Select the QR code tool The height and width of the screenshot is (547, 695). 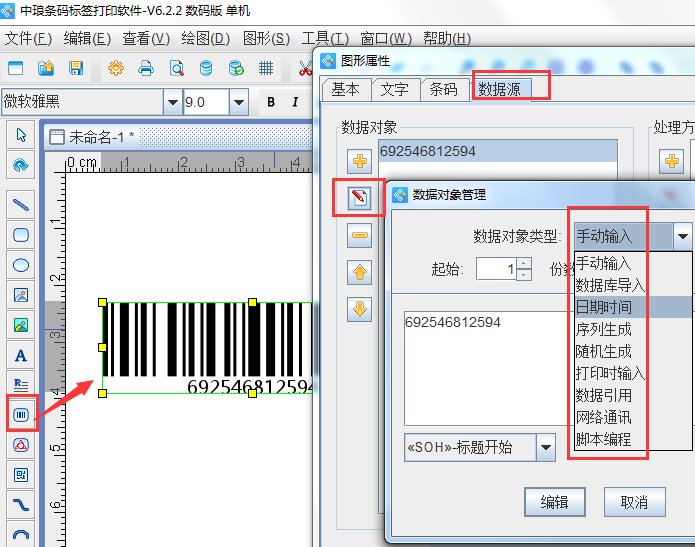[x=21, y=475]
